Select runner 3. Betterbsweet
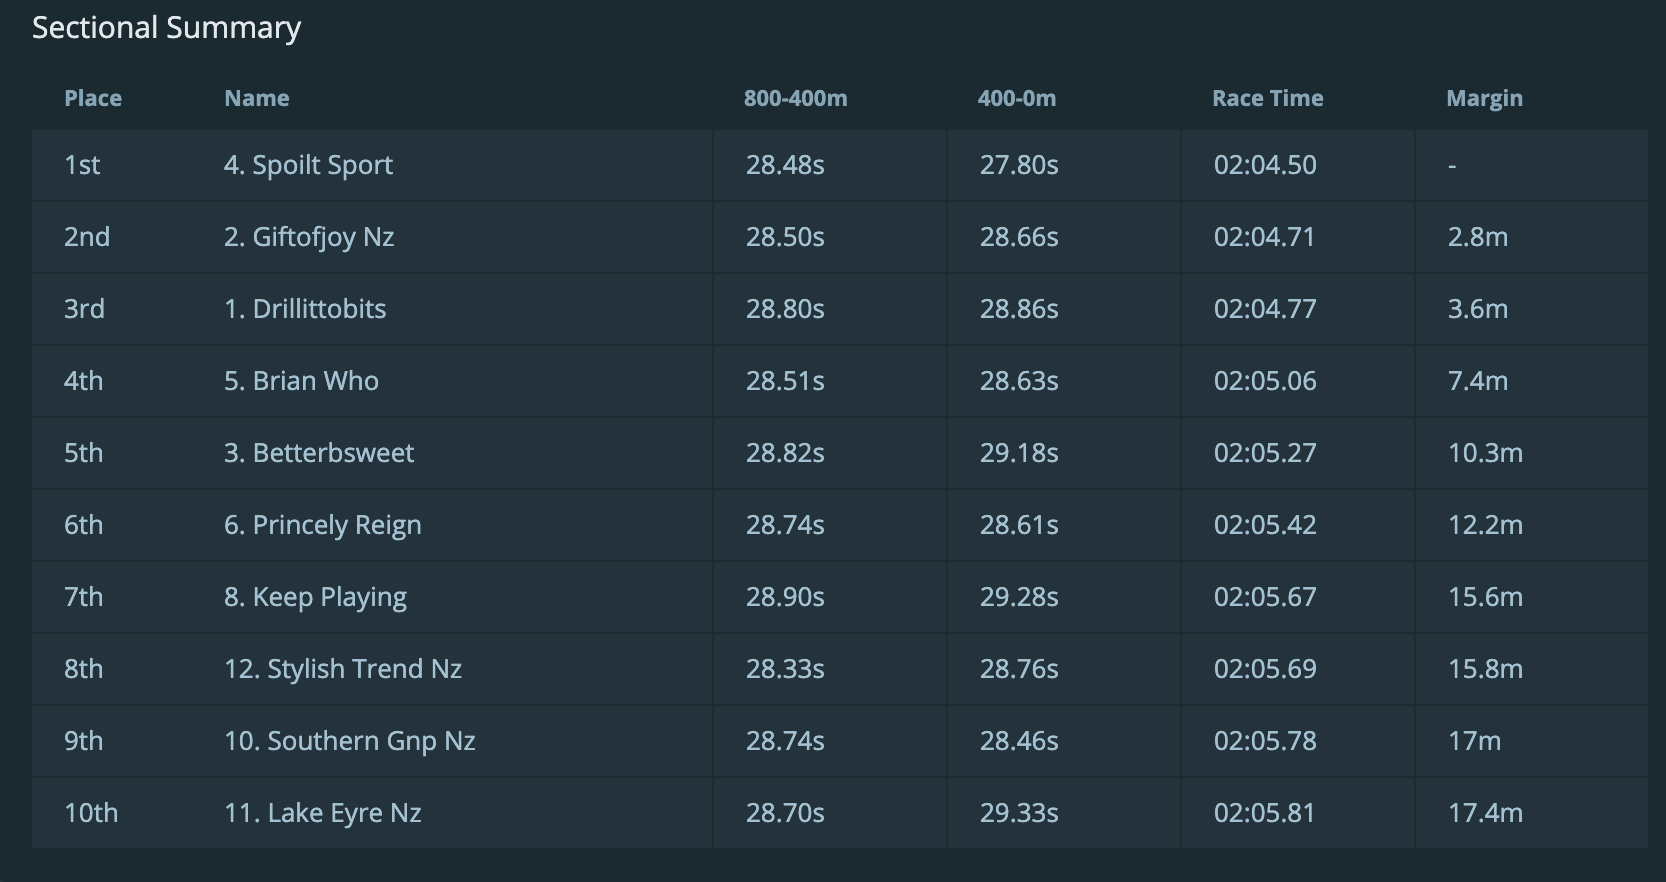Screen dimensions: 1666x882 click(319, 453)
